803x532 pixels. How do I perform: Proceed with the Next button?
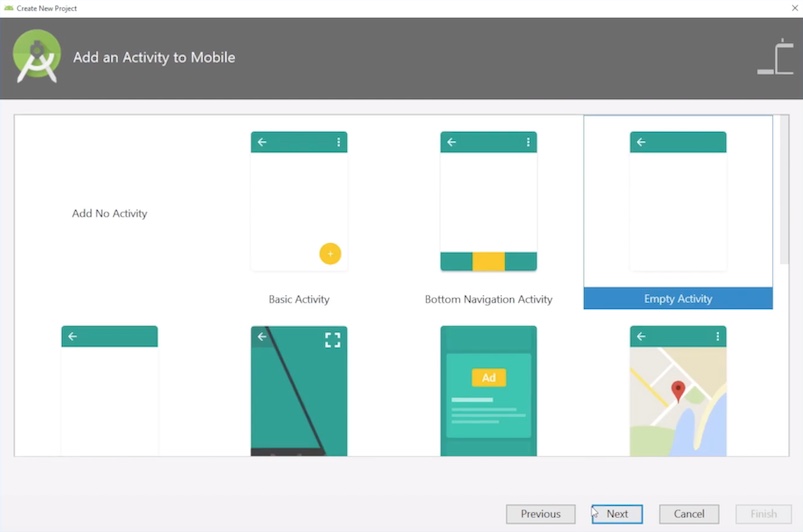coord(617,514)
